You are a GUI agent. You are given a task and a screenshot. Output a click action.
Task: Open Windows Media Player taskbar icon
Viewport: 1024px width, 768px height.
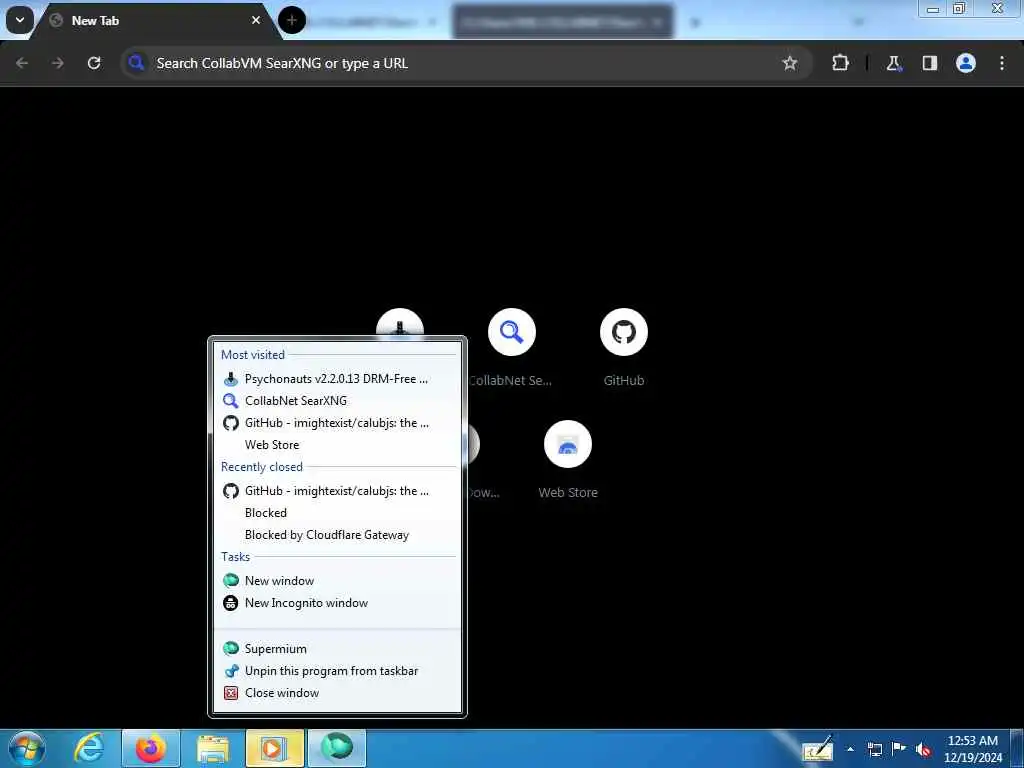click(275, 748)
